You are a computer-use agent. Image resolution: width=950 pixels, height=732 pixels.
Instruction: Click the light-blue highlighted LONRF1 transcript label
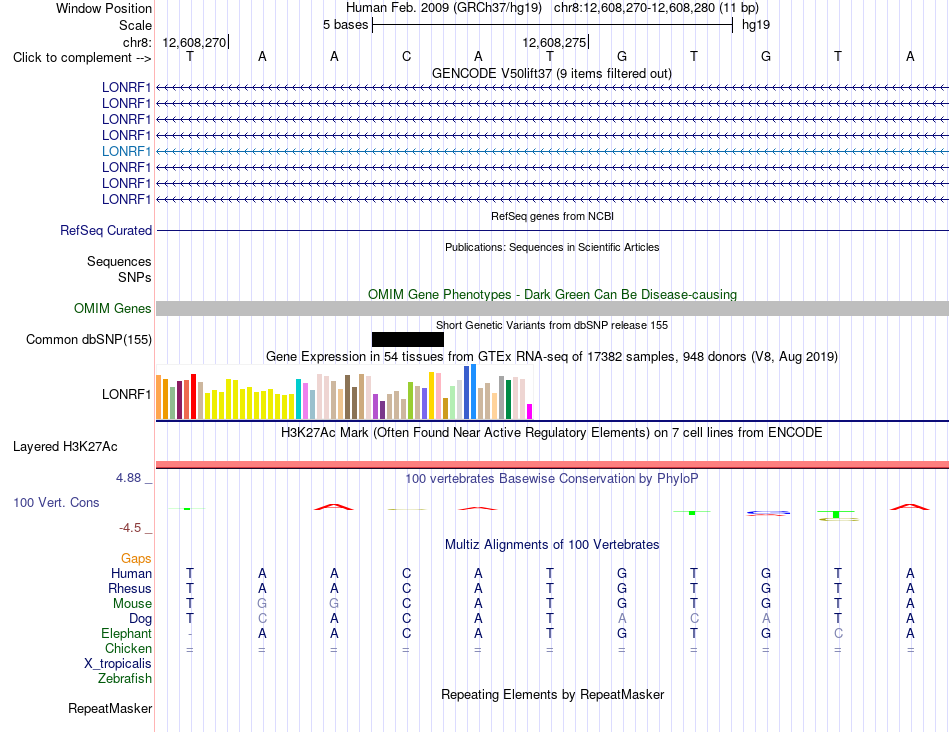point(126,151)
